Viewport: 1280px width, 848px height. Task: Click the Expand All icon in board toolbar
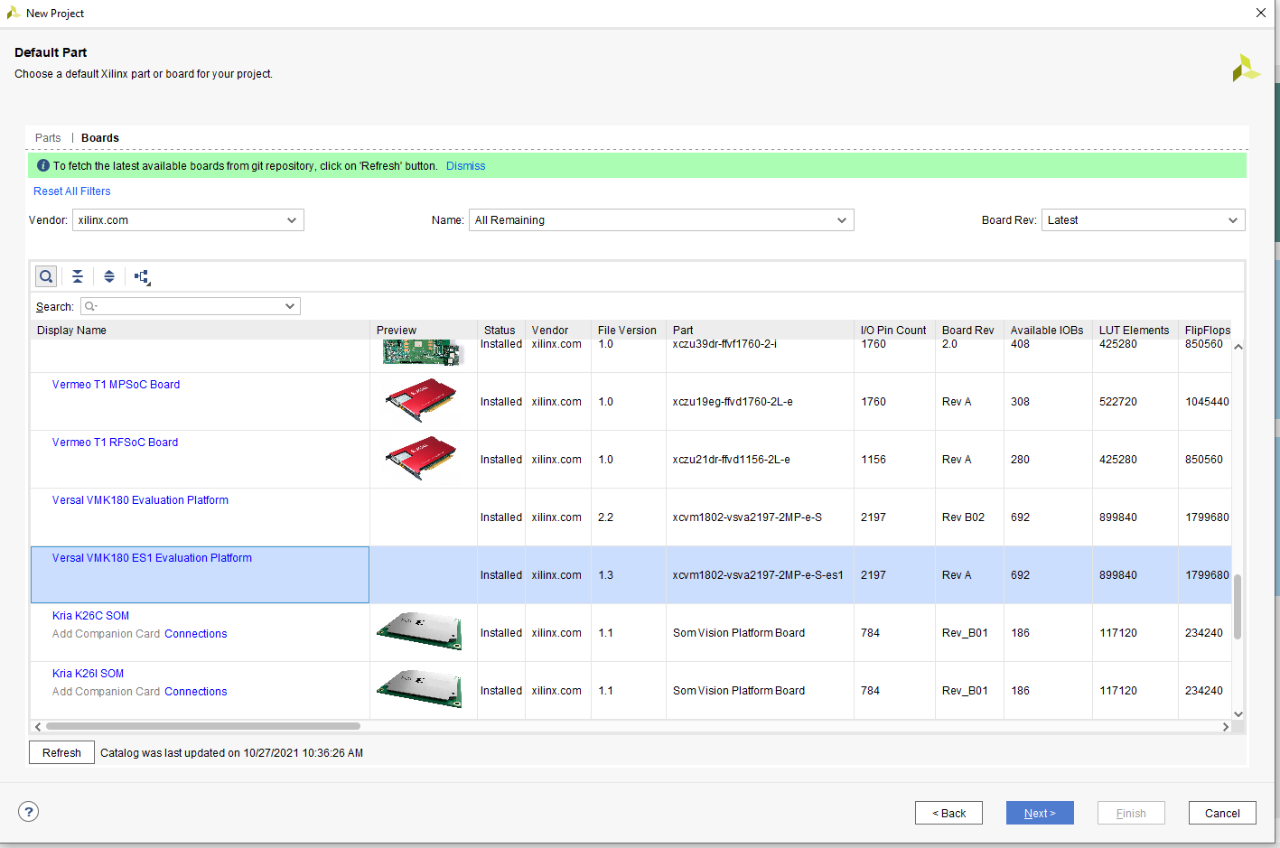[x=109, y=277]
